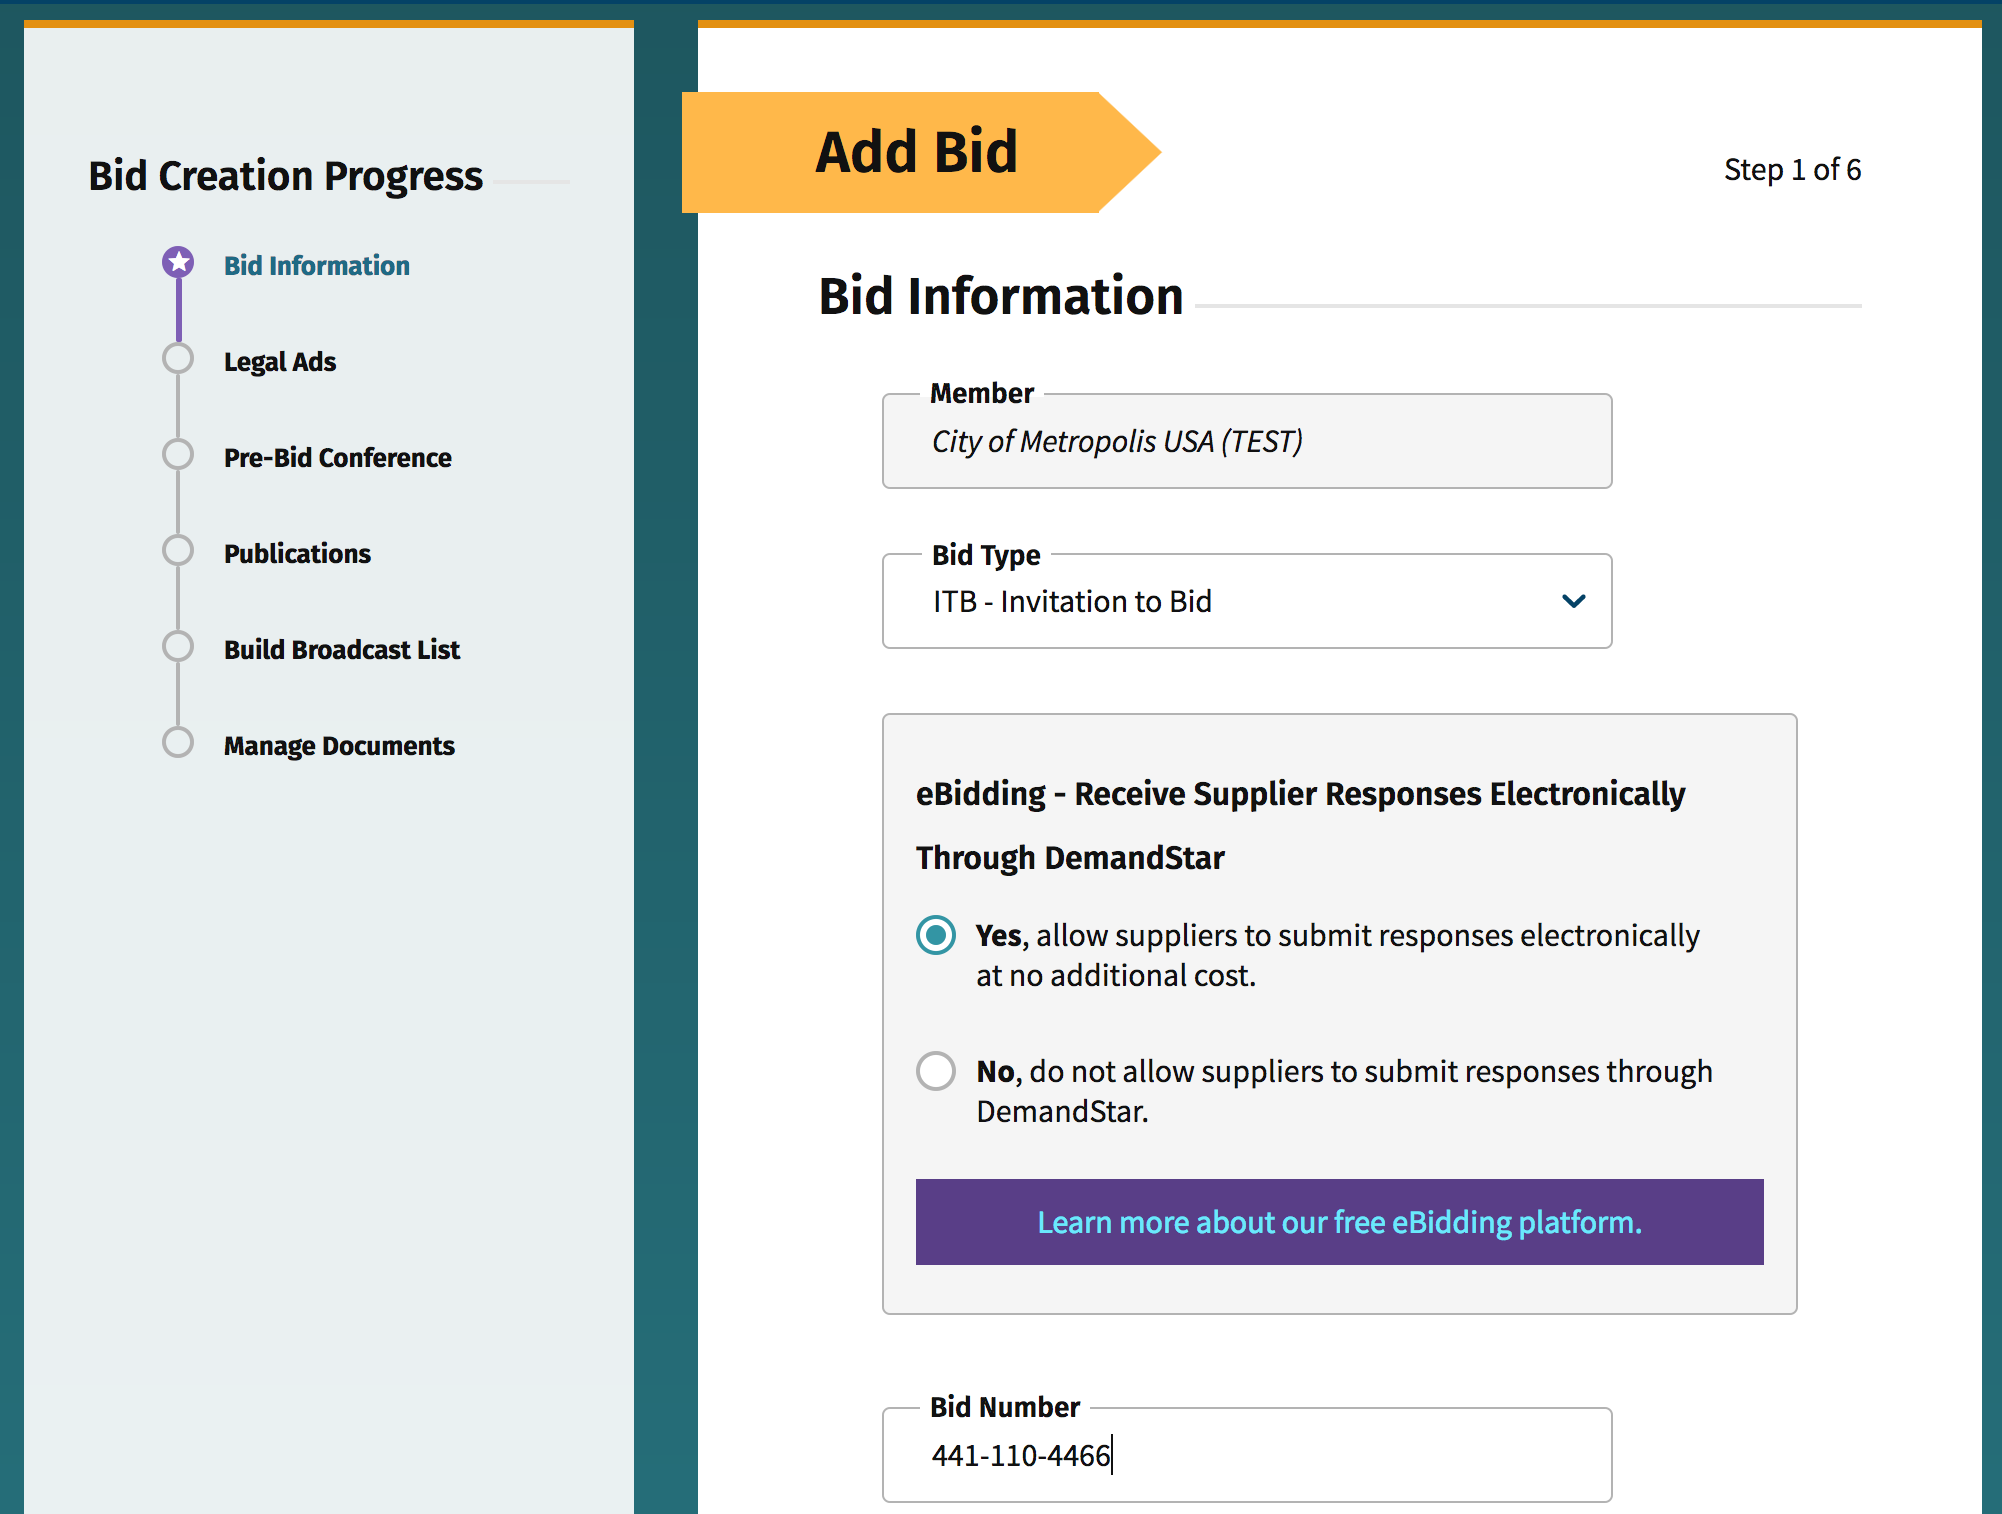This screenshot has height=1514, width=2002.
Task: Click Learn more about the free eBidding platform
Action: click(1339, 1222)
